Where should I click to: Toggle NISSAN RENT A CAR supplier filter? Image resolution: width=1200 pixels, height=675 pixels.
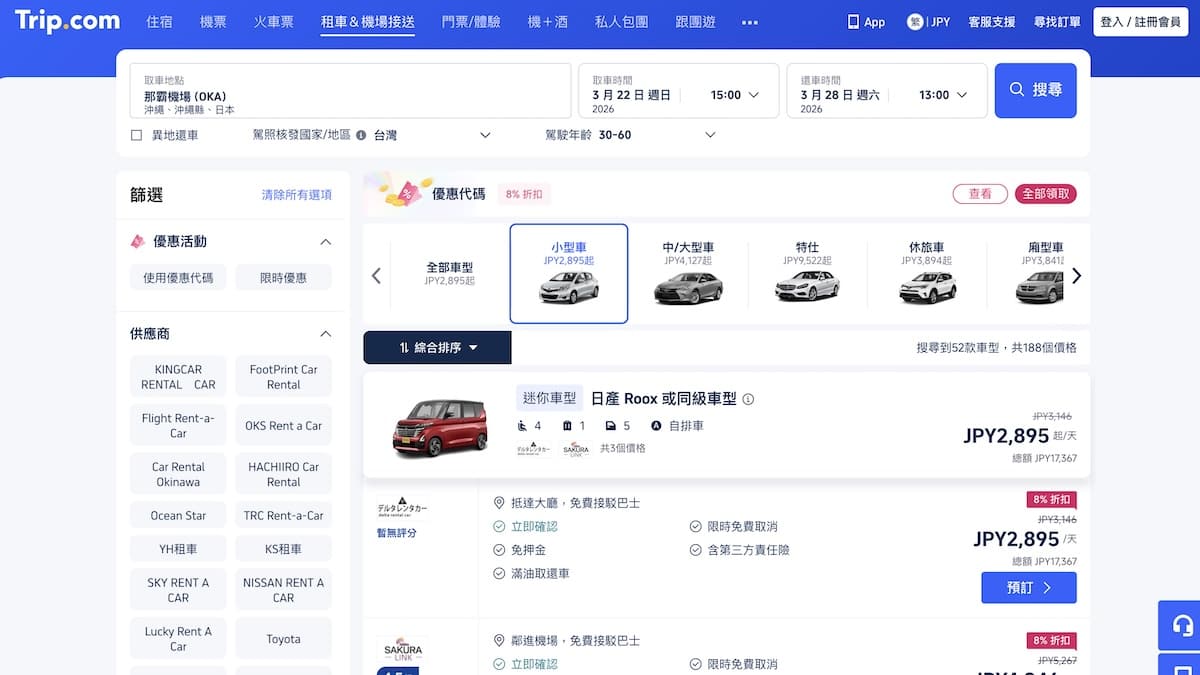click(283, 590)
